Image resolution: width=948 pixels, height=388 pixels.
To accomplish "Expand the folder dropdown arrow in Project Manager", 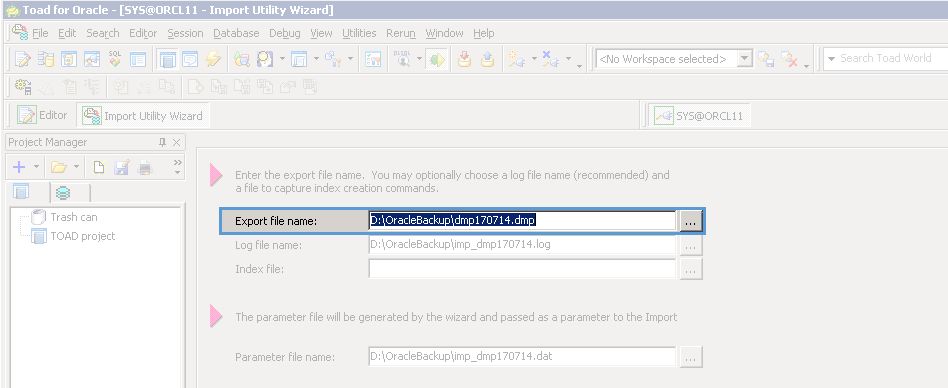I will [76, 167].
